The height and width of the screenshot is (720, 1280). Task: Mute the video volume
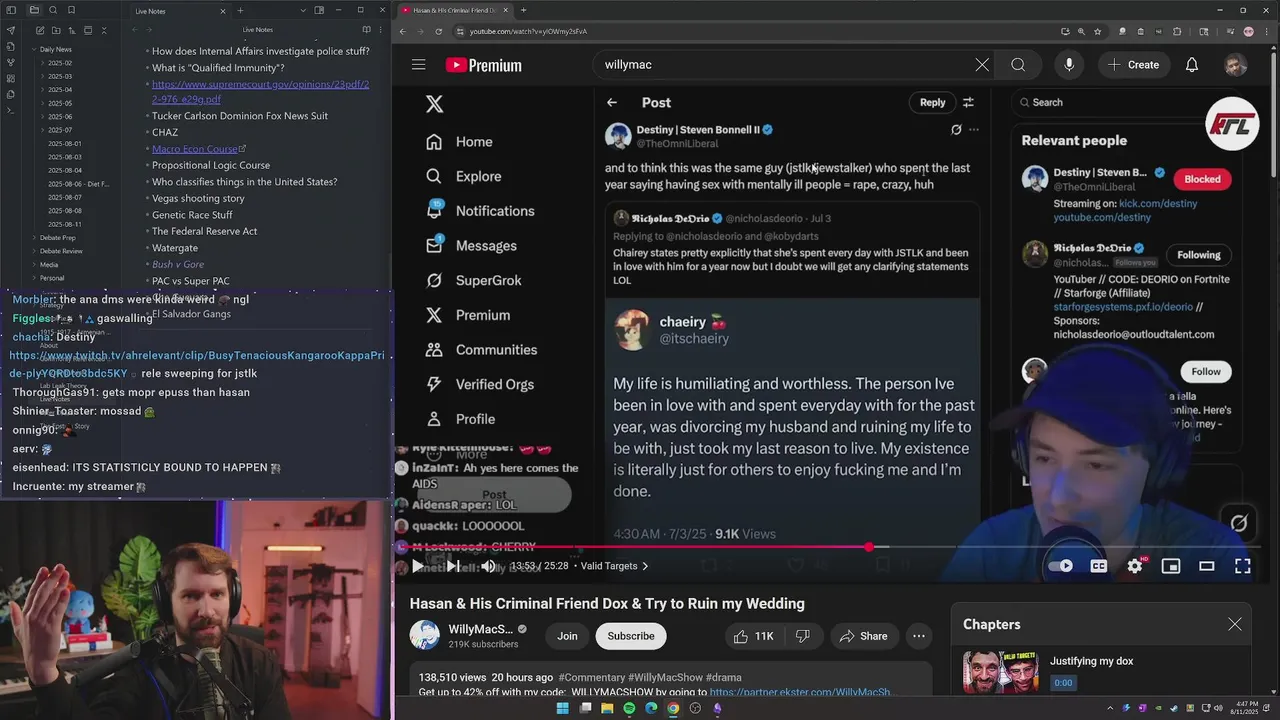[x=488, y=566]
